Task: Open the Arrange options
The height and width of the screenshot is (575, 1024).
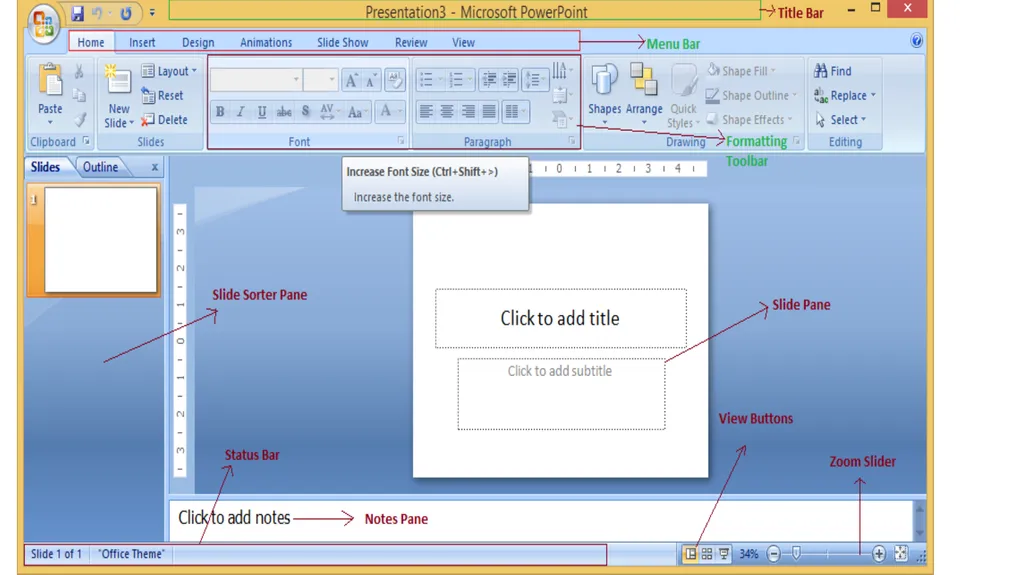Action: pos(644,95)
